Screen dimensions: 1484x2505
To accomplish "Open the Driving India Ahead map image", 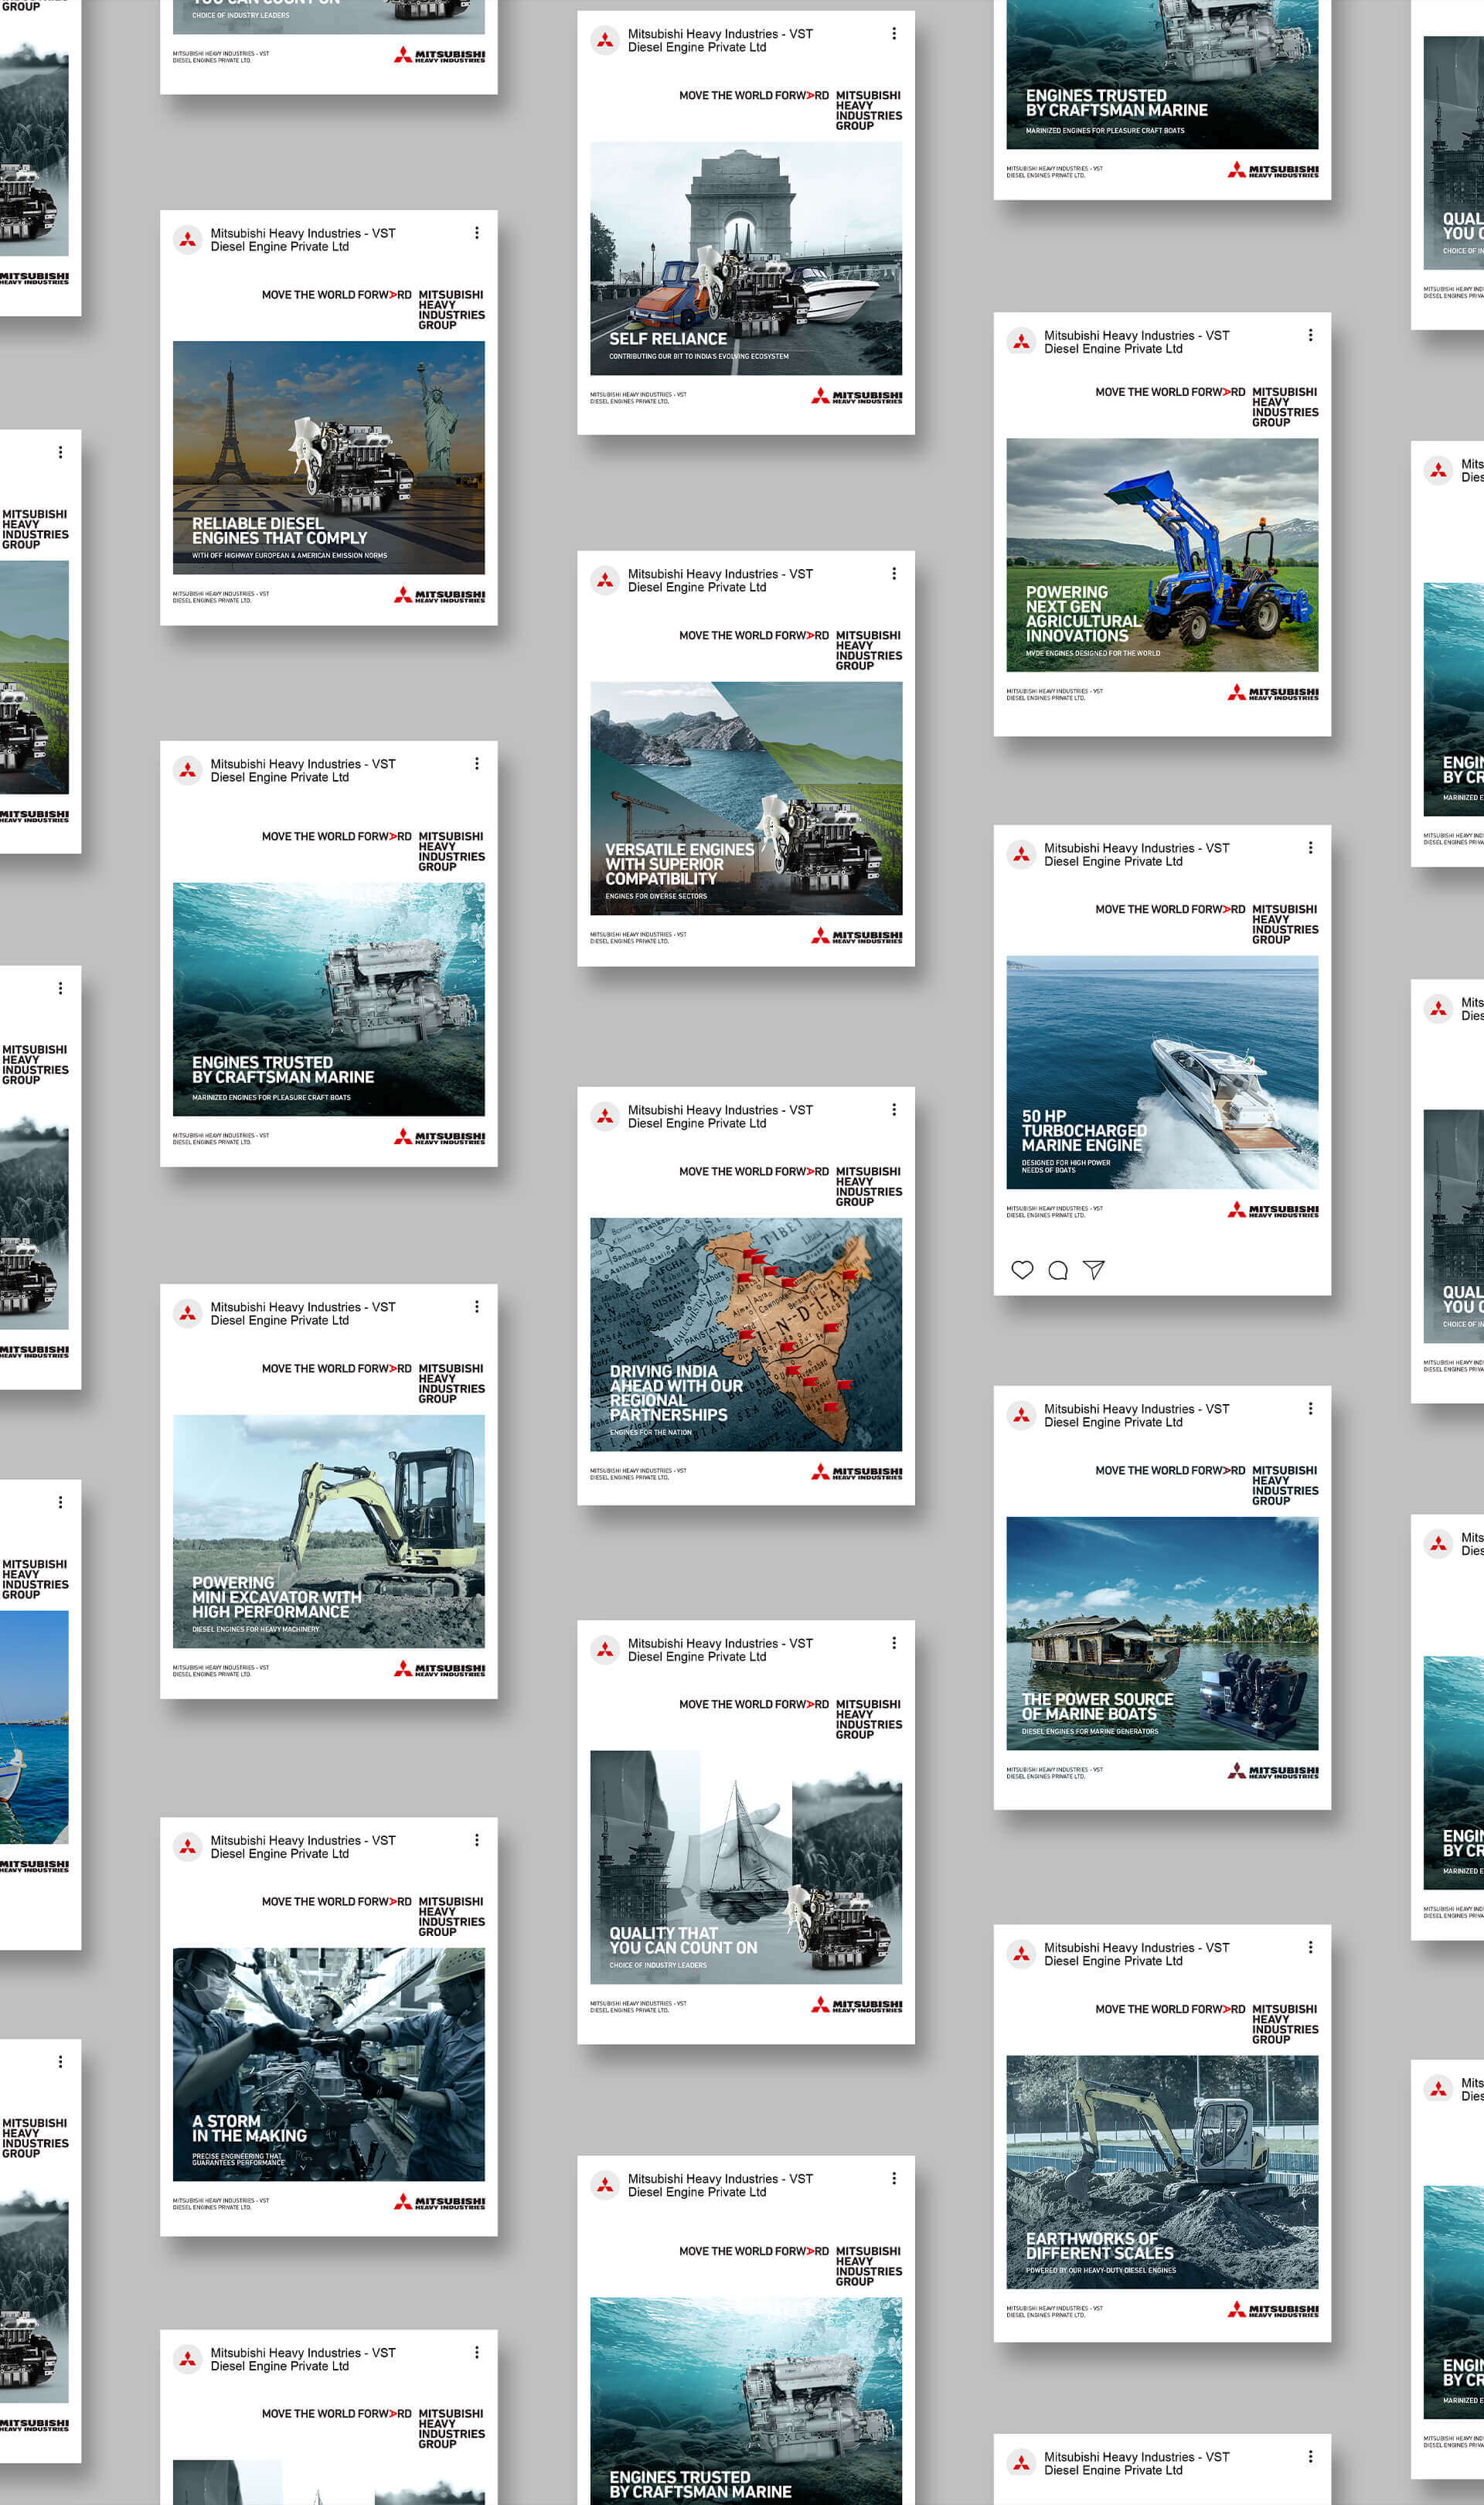I will point(745,1334).
